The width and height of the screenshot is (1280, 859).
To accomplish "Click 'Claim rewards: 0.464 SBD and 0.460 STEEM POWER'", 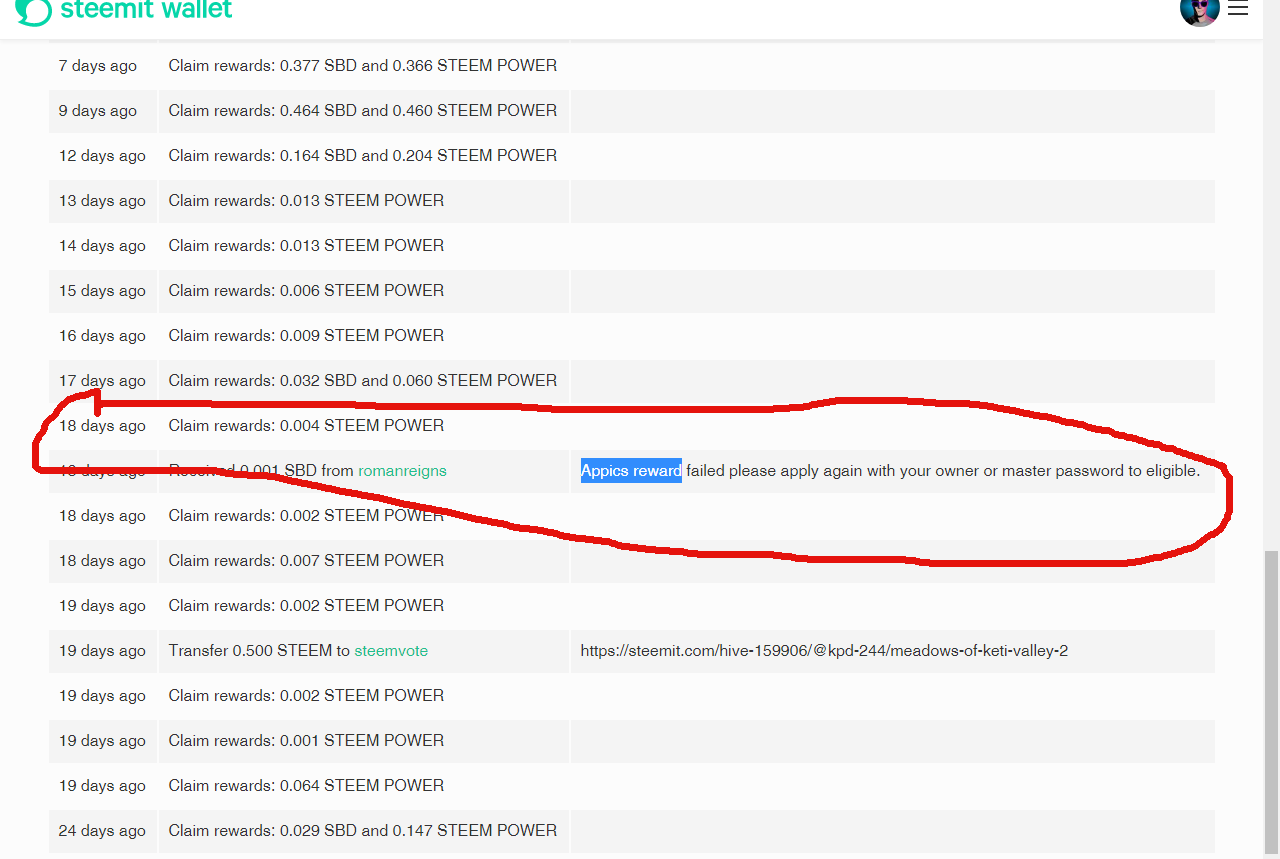I will point(363,110).
